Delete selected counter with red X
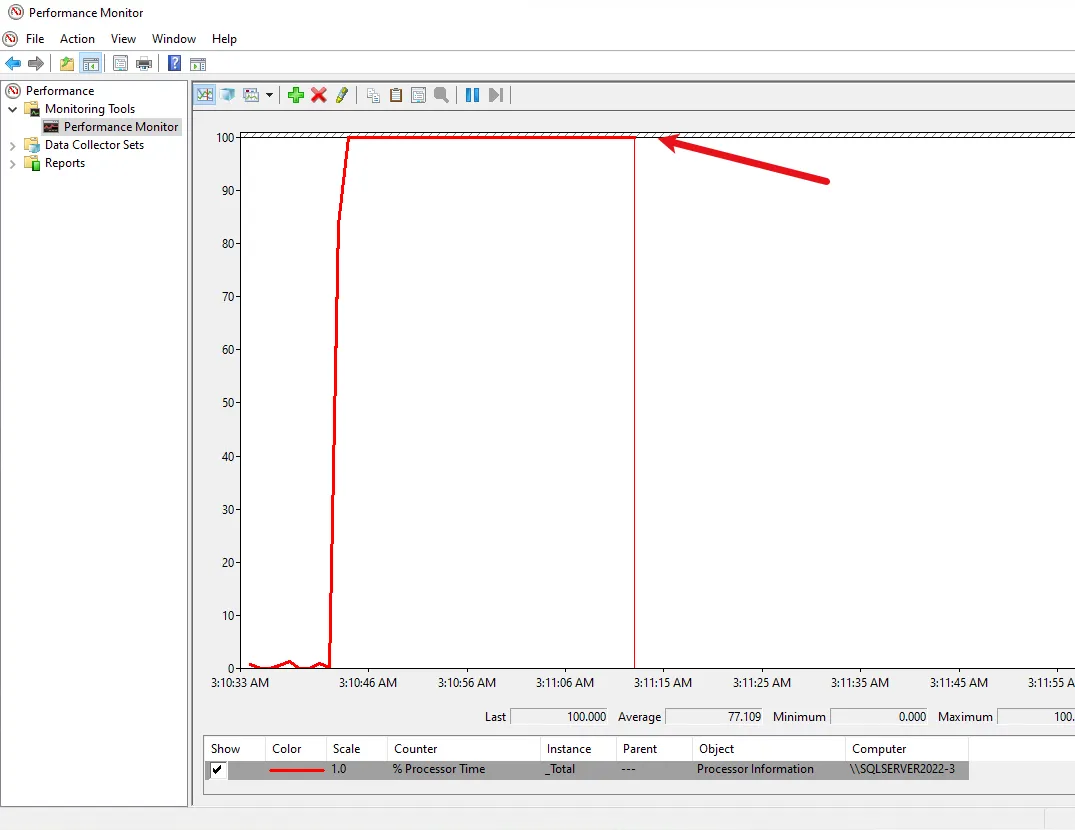Viewport: 1075px width, 830px height. coord(319,95)
